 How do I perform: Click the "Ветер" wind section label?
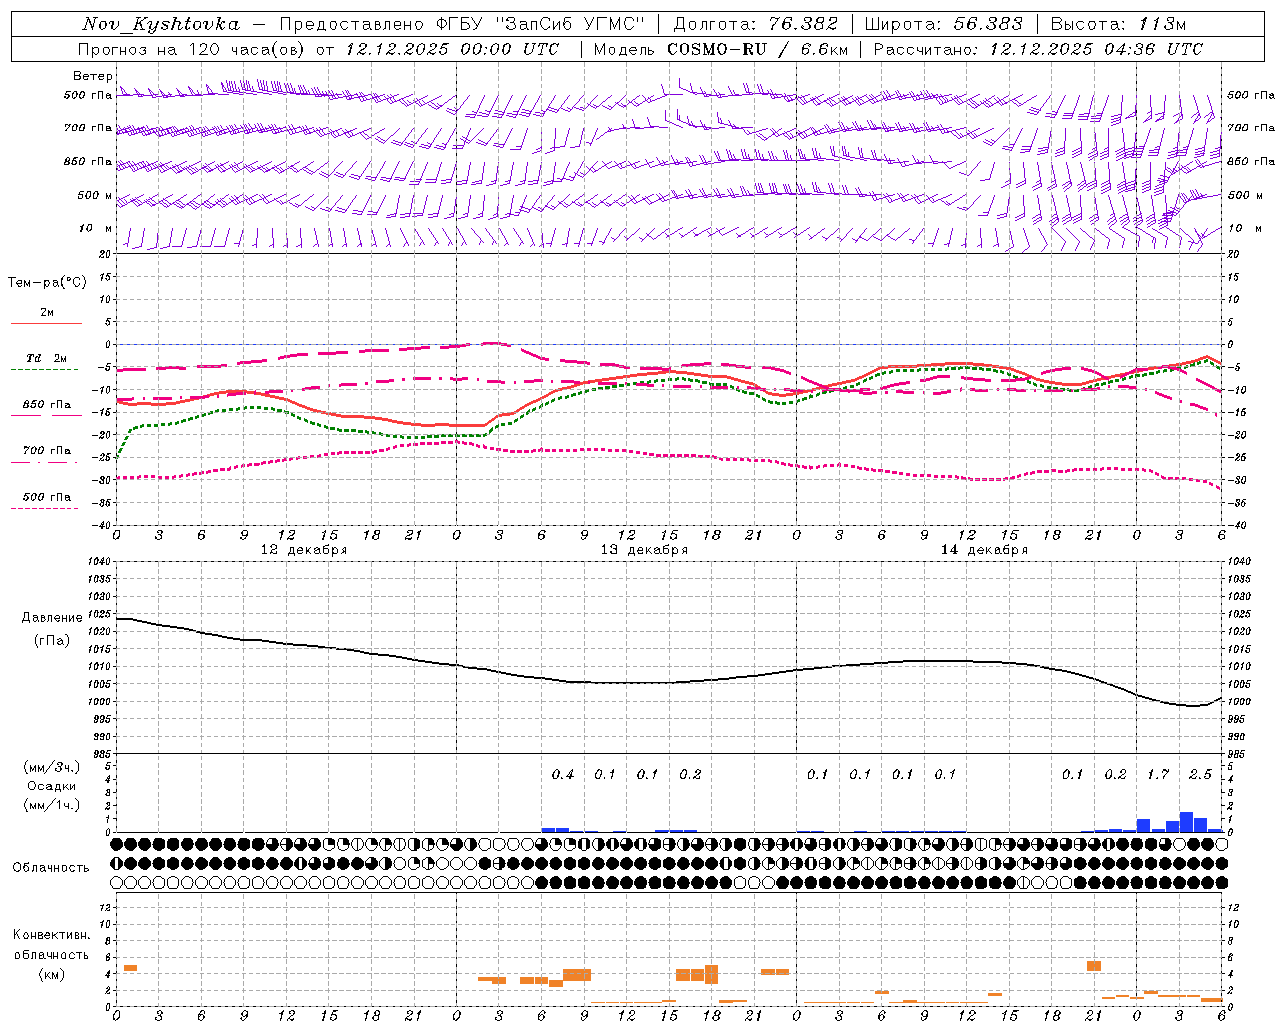(93, 76)
